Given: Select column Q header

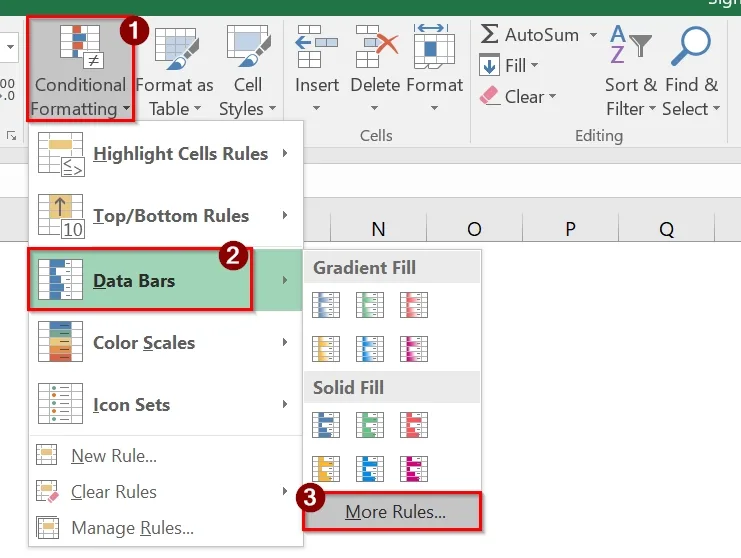Looking at the screenshot, I should (666, 229).
